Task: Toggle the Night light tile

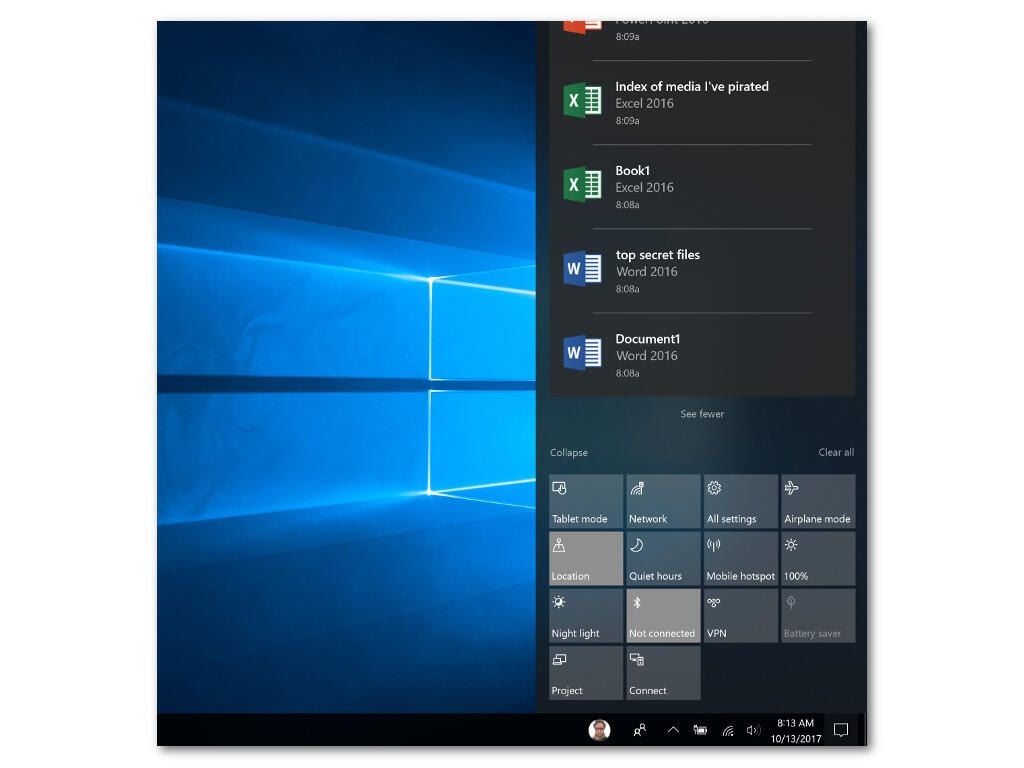Action: point(586,616)
